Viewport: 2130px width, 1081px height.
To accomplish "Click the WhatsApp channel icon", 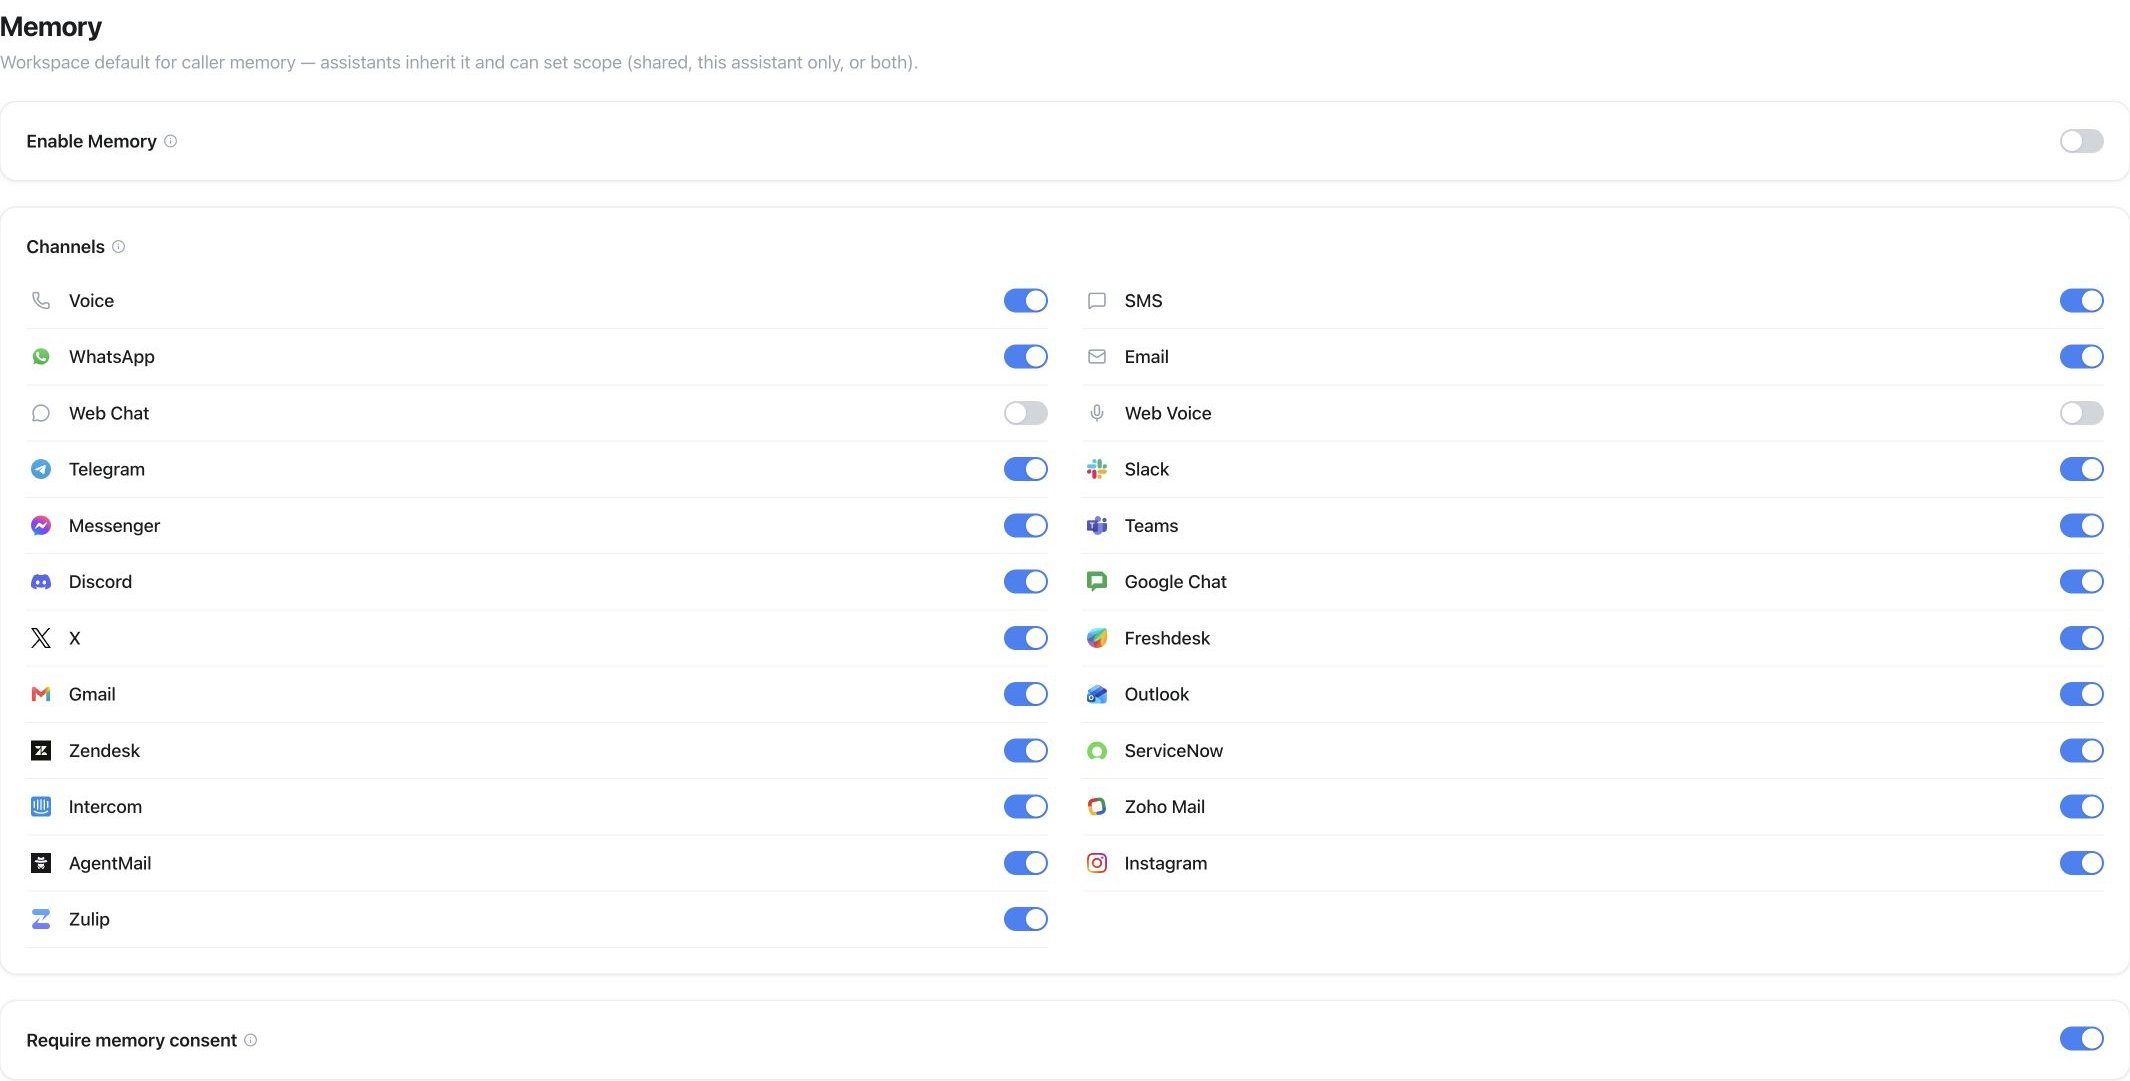I will click(41, 357).
